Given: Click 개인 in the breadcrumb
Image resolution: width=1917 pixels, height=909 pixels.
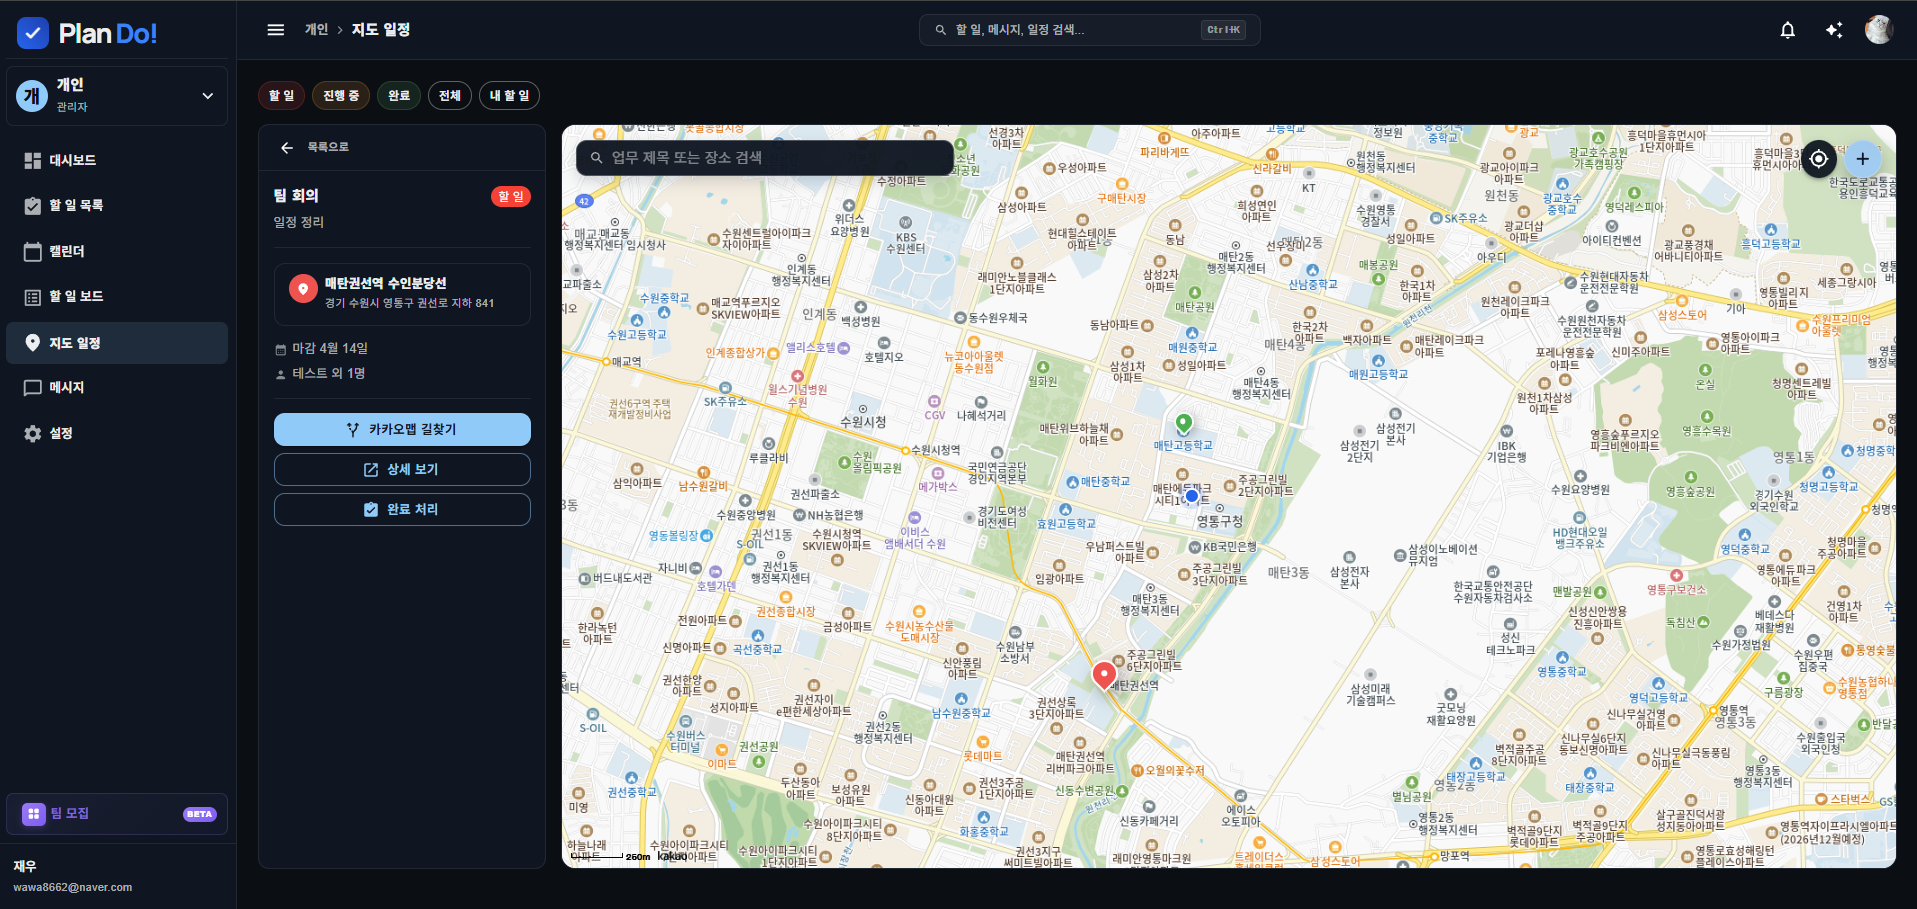Looking at the screenshot, I should click(x=316, y=30).
